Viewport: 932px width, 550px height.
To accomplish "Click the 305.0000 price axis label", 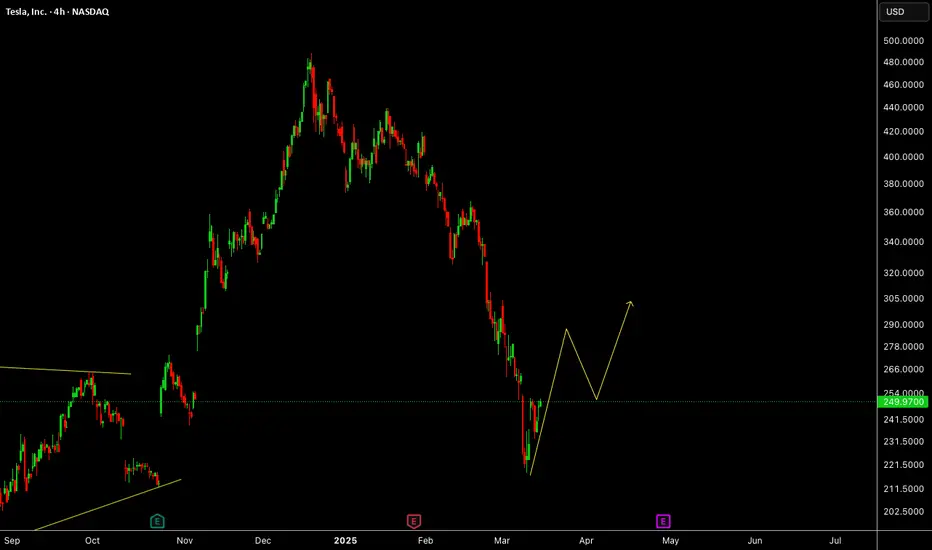I will [x=903, y=298].
